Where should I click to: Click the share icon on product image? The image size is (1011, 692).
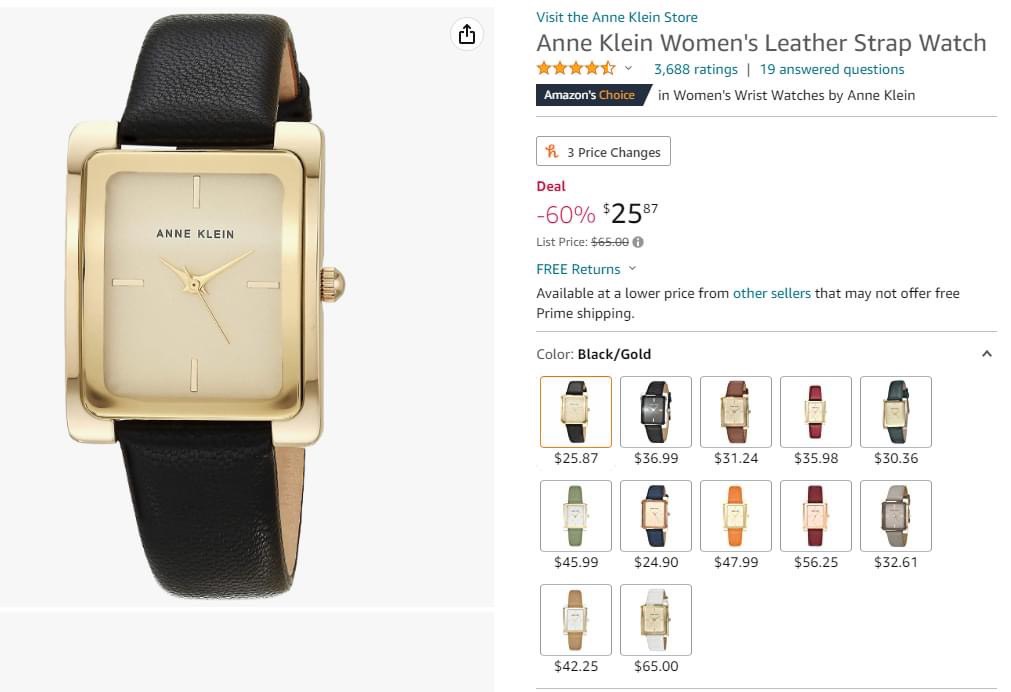(467, 35)
